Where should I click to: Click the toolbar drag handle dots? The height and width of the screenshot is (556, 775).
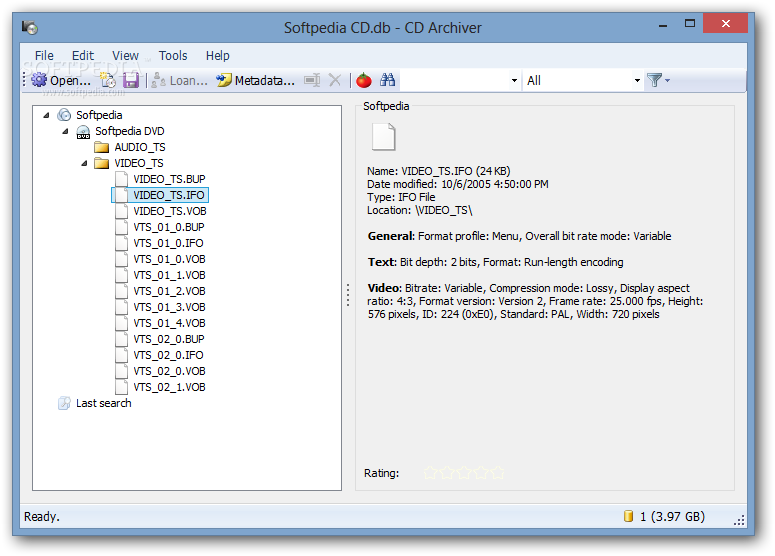pyautogui.click(x=24, y=80)
